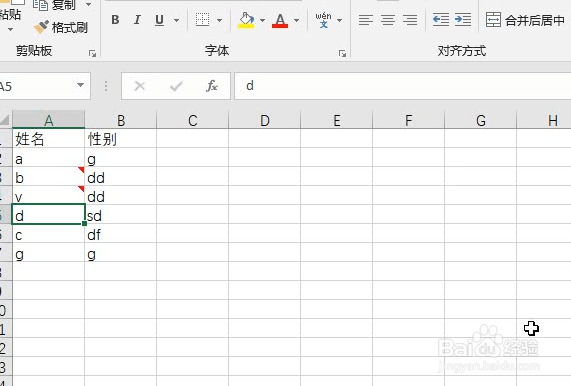Viewport: 571px width, 386px height.
Task: Select column G header
Action: coord(481,120)
